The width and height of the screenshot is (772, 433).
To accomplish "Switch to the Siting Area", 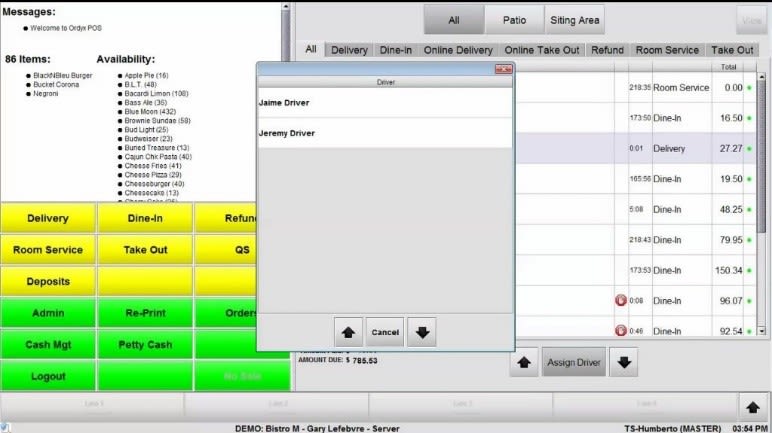I will tap(575, 20).
